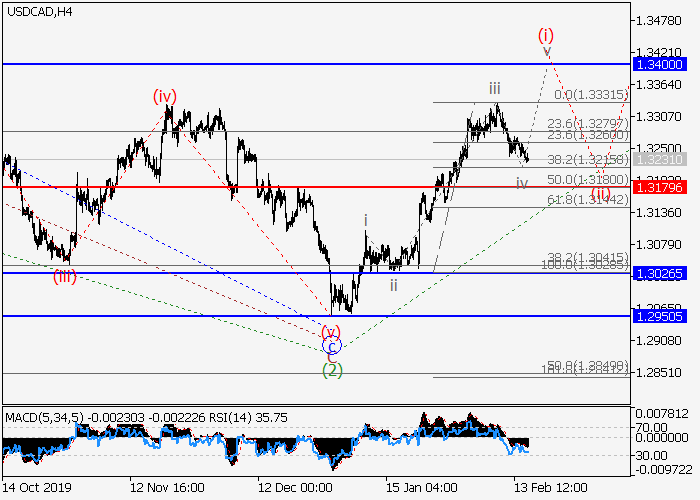Select the 61.8(1.31442) Fibonacci level label
The height and width of the screenshot is (500, 700).
point(588,200)
